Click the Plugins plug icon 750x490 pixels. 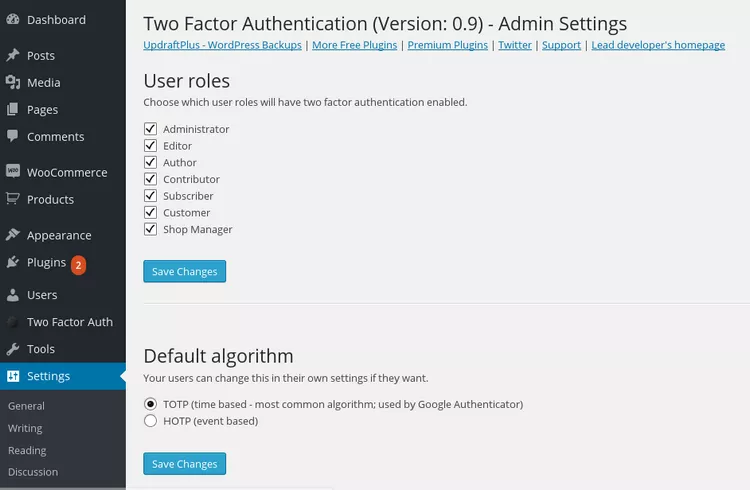pos(13,263)
